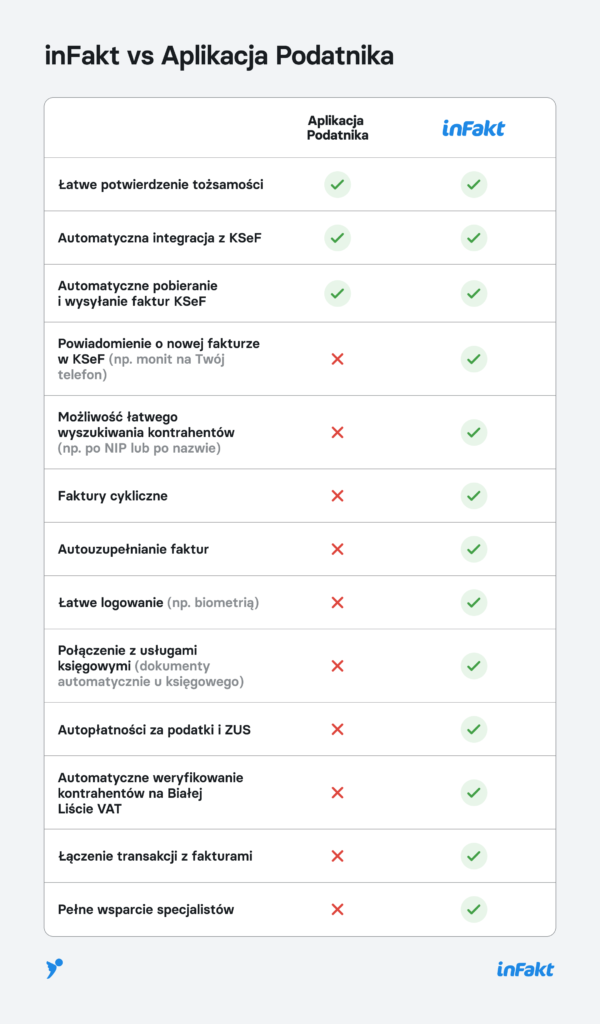Click the inFakt logo in table header
This screenshot has width=600, height=1024.
[473, 128]
